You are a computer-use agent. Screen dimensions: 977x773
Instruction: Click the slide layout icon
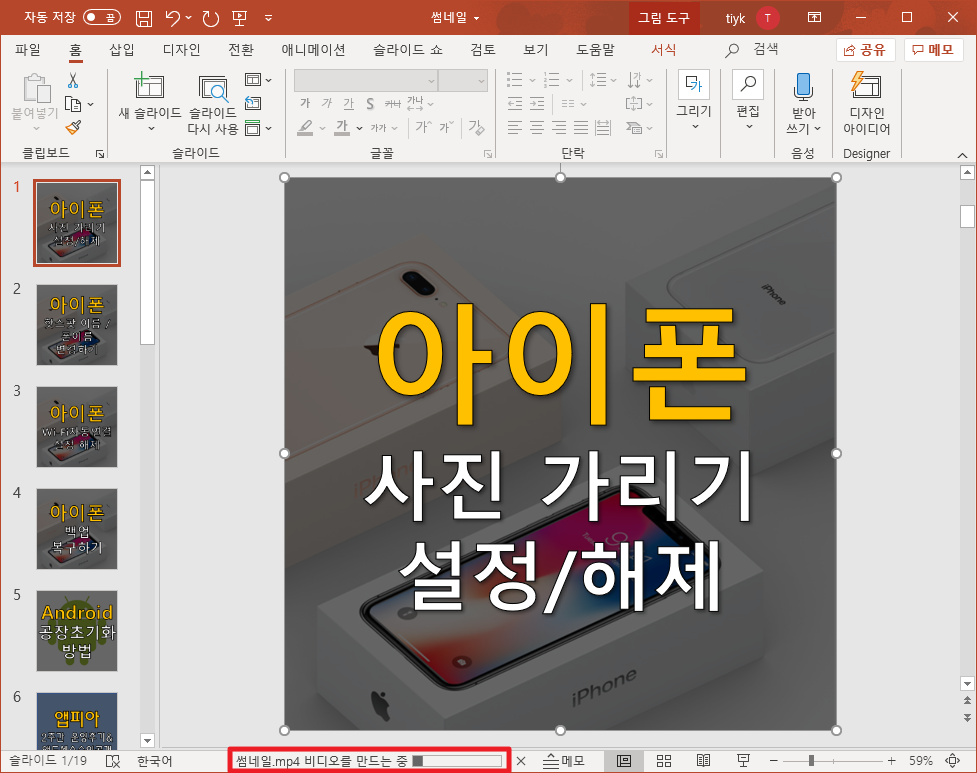pos(253,80)
